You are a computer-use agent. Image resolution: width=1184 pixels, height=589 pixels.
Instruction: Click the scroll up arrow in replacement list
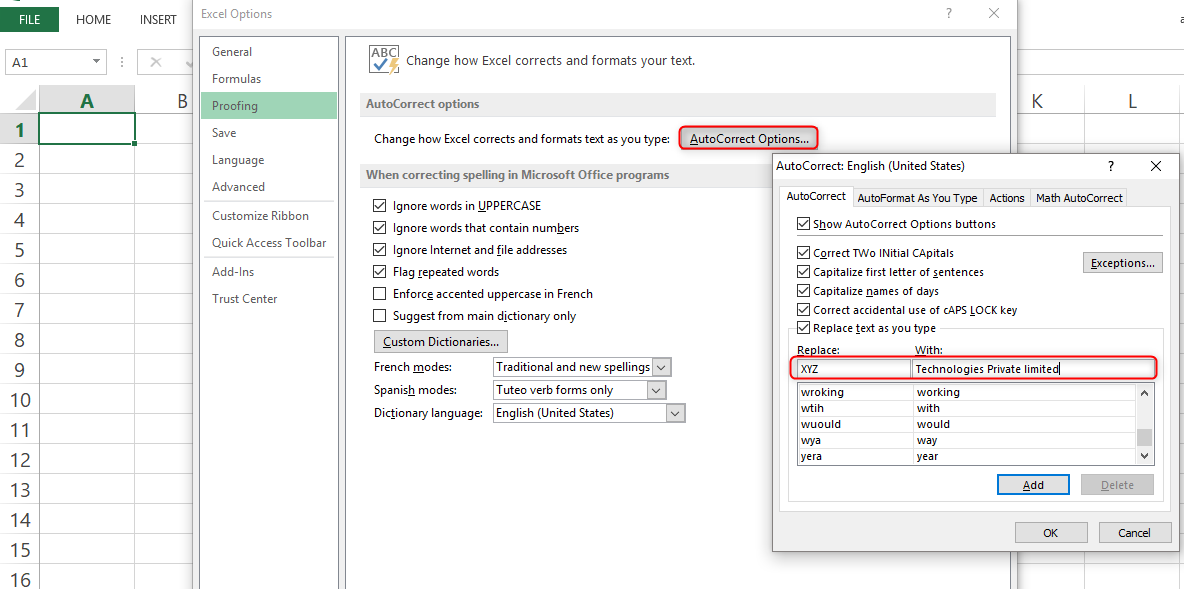click(1145, 392)
